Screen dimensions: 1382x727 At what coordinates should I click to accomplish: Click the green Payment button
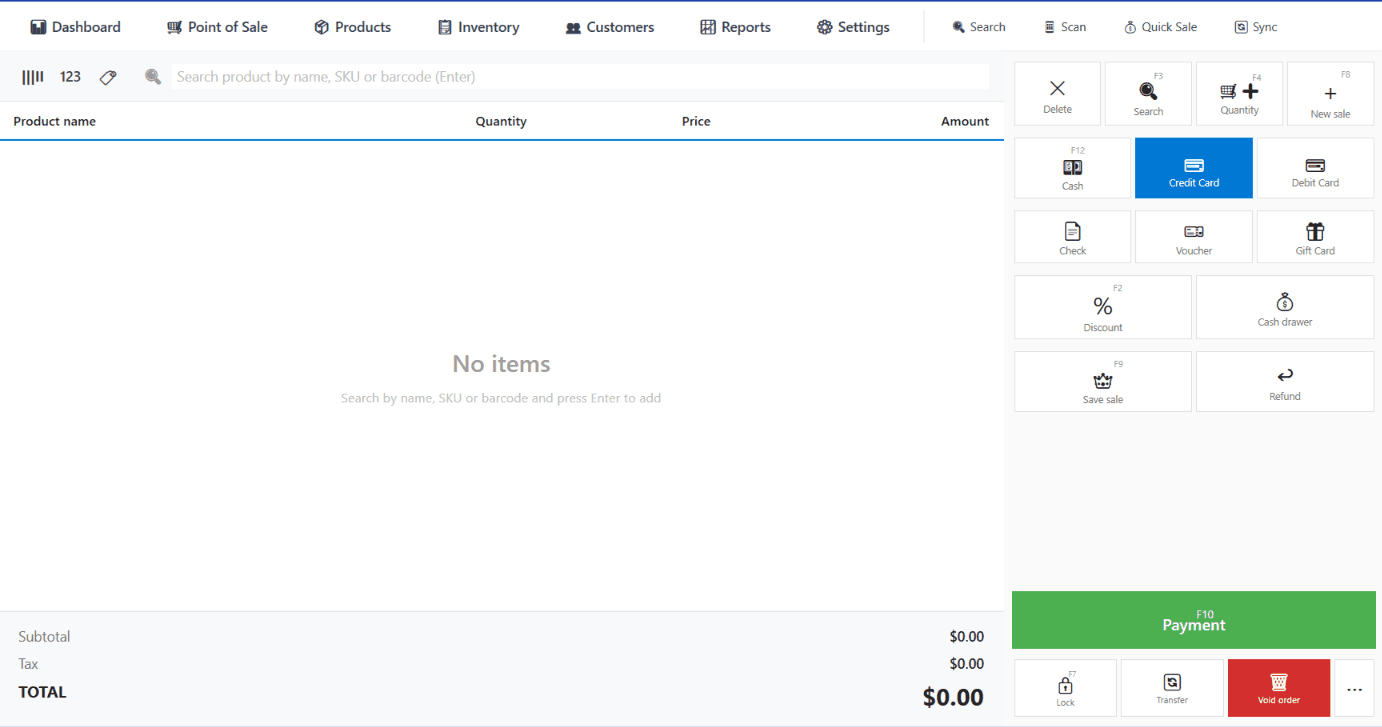(x=1194, y=620)
